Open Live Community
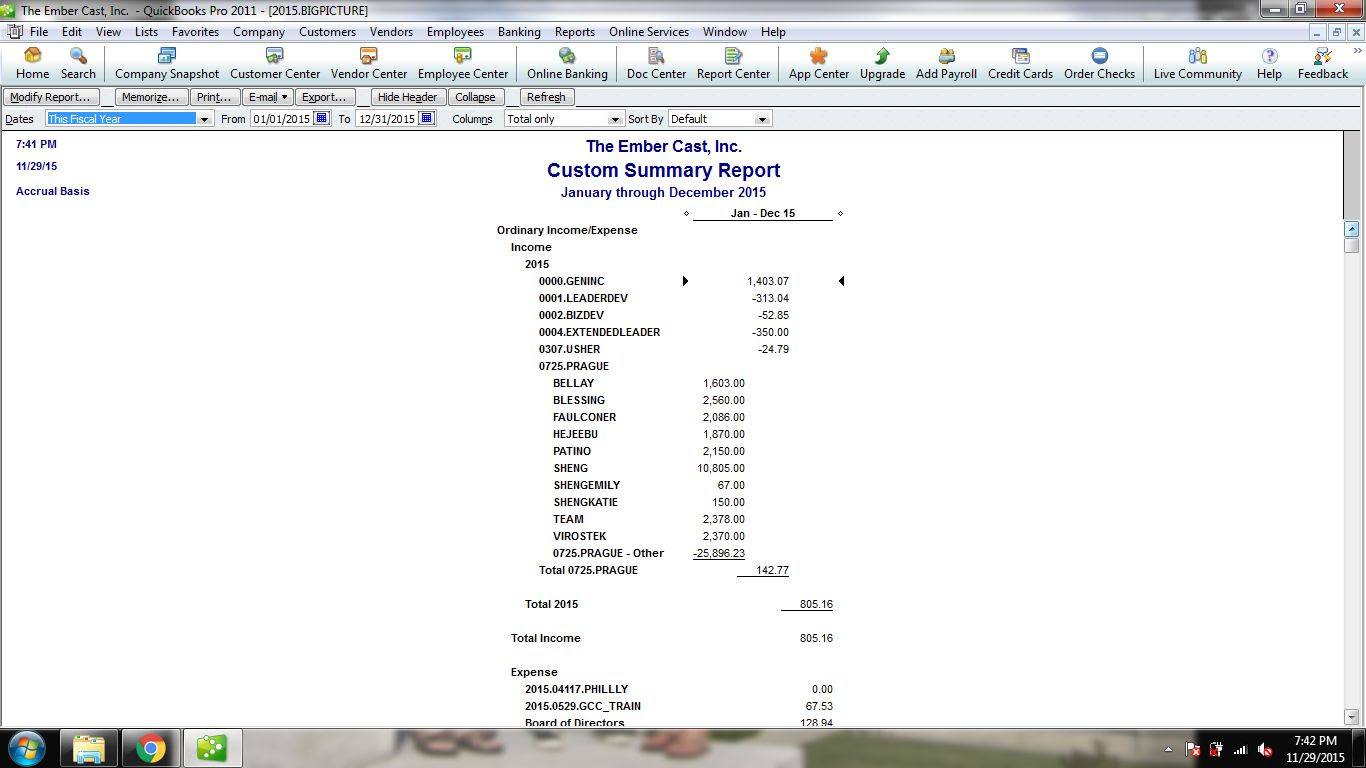 coord(1197,63)
